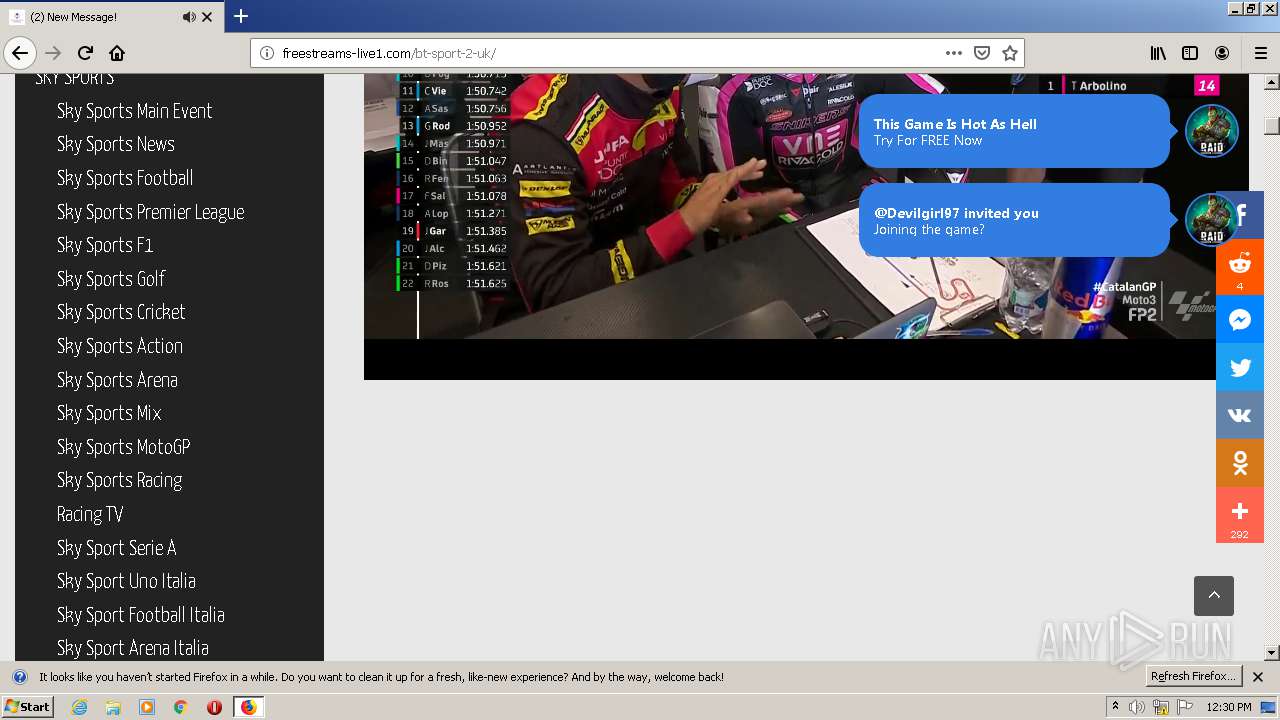Open Action Center flag icon in tray
The height and width of the screenshot is (720, 1280).
click(1185, 707)
